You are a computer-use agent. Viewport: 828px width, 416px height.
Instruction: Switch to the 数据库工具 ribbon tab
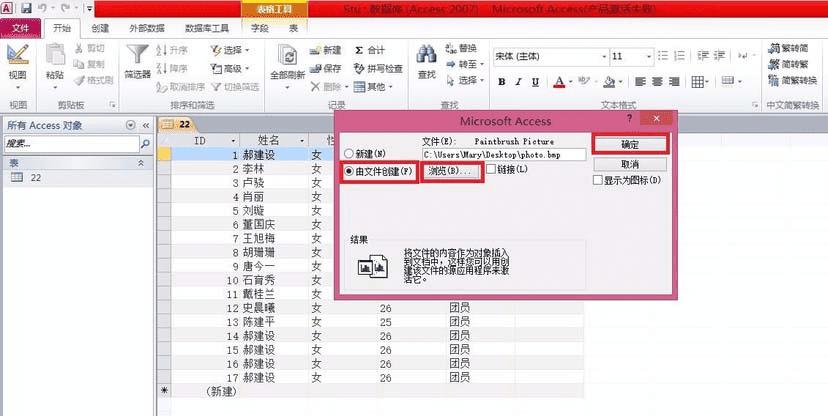[x=207, y=29]
